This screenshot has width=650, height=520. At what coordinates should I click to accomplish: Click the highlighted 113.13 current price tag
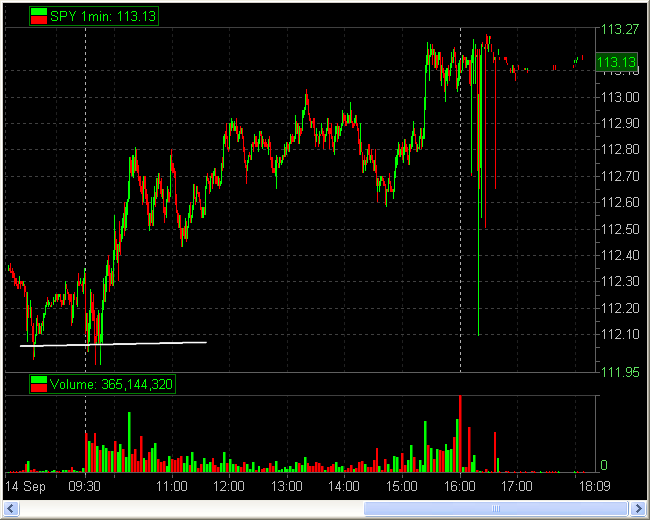[x=616, y=62]
